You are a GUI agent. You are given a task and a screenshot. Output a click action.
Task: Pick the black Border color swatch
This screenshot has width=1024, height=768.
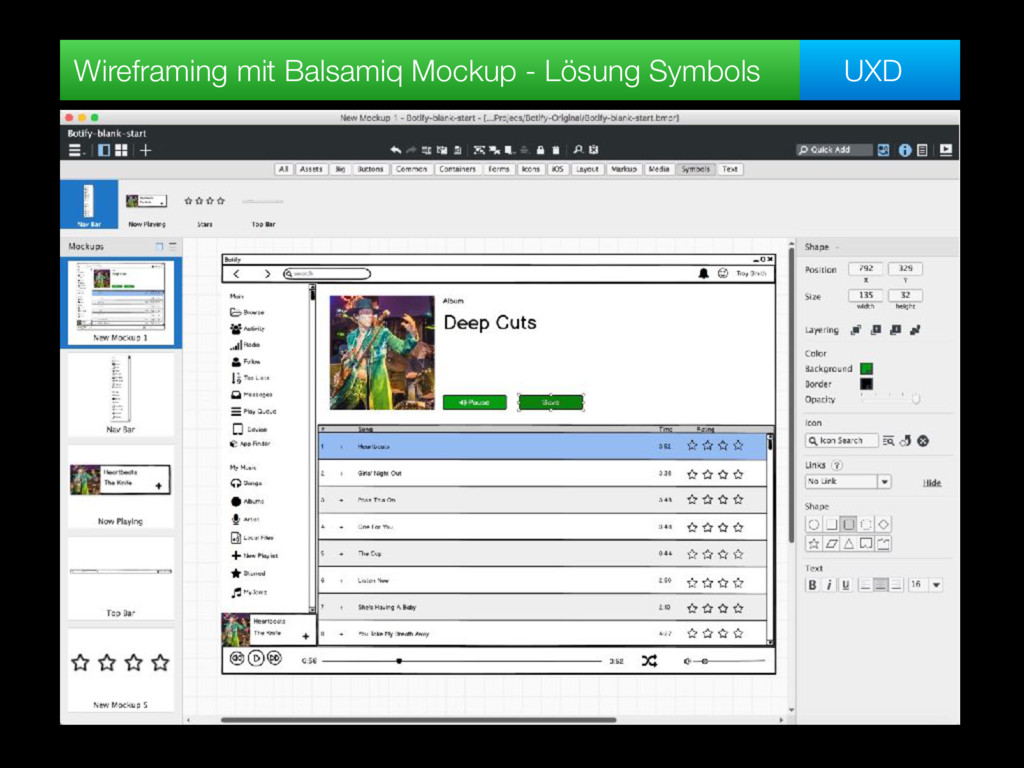click(867, 384)
